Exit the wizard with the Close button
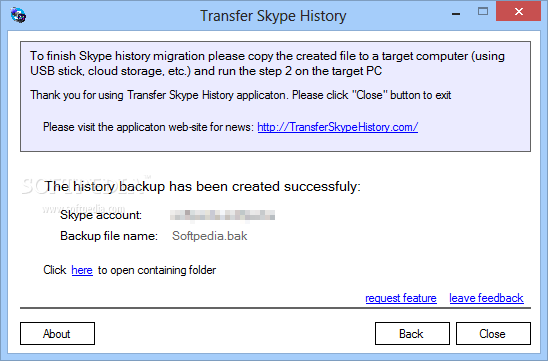This screenshot has height=361, width=548. tap(493, 333)
